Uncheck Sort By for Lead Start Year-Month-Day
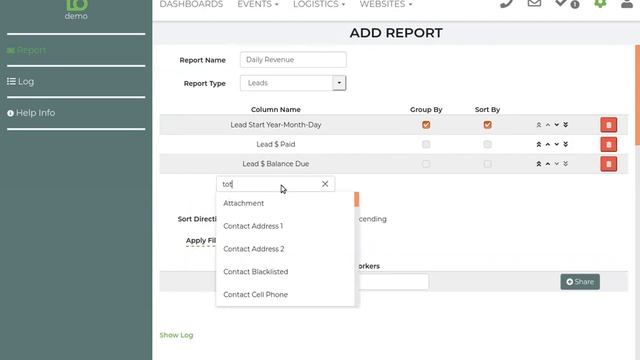640x360 pixels. pos(487,125)
